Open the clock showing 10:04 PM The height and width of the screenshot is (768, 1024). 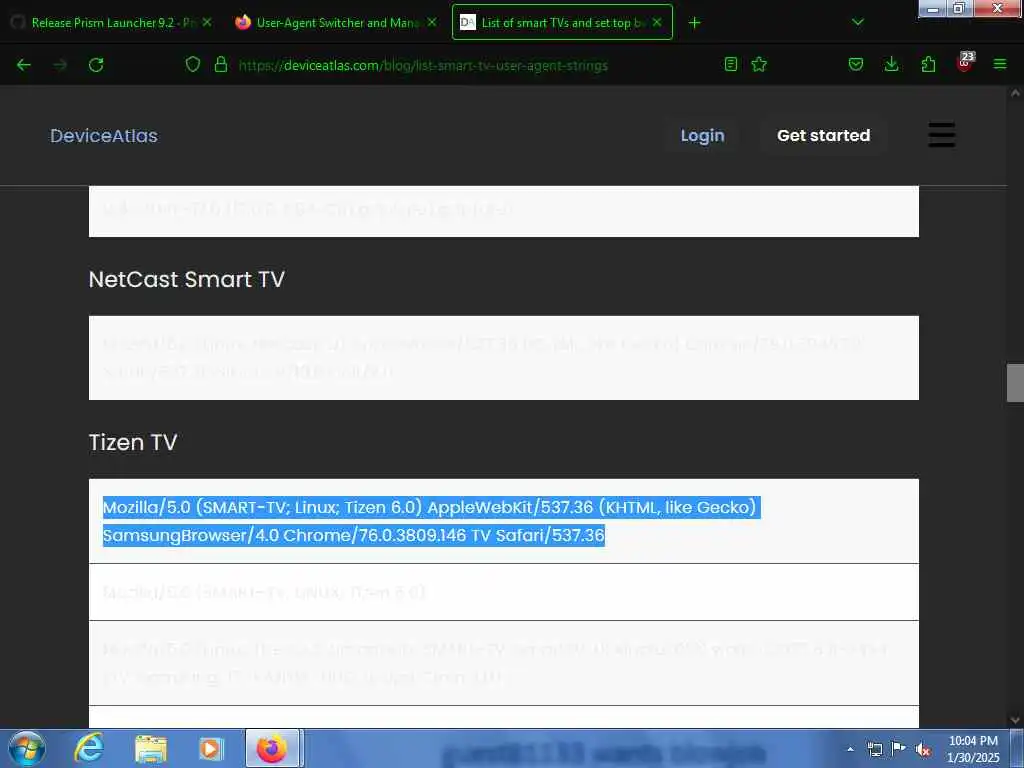coord(973,749)
